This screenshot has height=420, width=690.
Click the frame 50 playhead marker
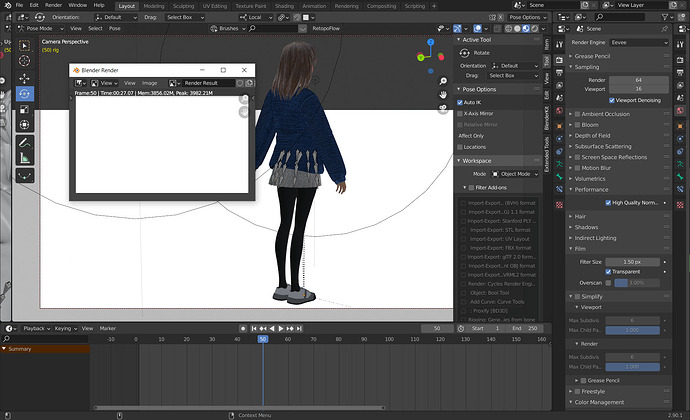[263, 339]
